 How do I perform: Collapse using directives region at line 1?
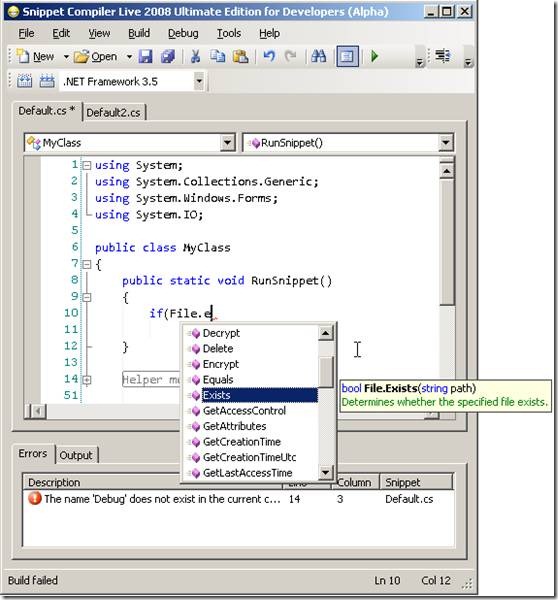(x=87, y=166)
